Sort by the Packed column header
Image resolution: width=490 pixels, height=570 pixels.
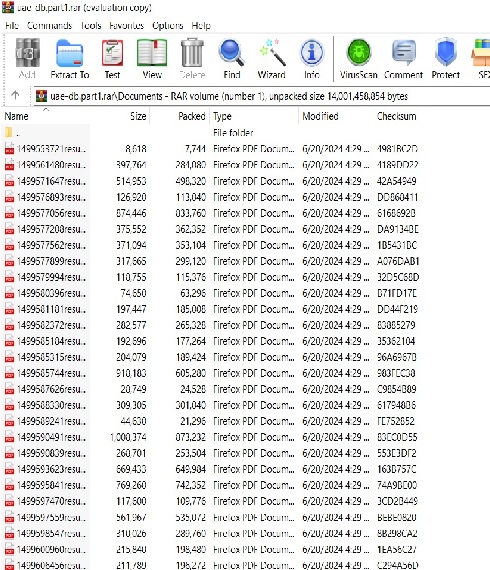(192, 116)
